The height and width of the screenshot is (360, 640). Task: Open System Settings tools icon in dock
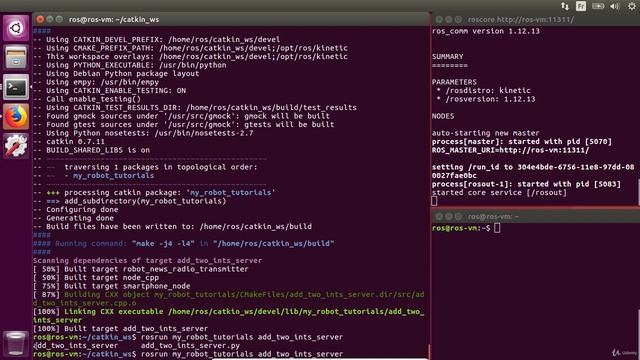pyautogui.click(x=16, y=146)
